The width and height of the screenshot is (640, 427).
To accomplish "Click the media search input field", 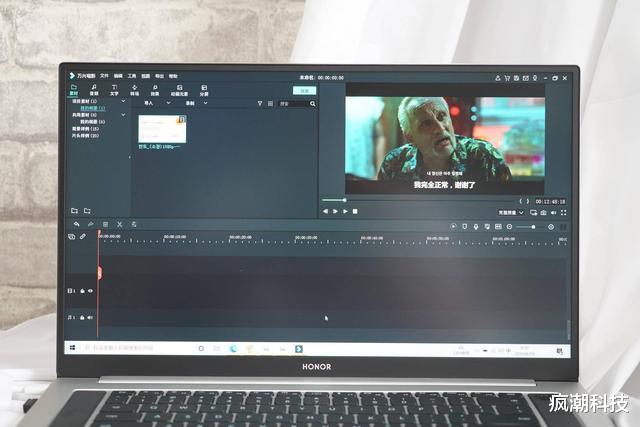I will 293,104.
